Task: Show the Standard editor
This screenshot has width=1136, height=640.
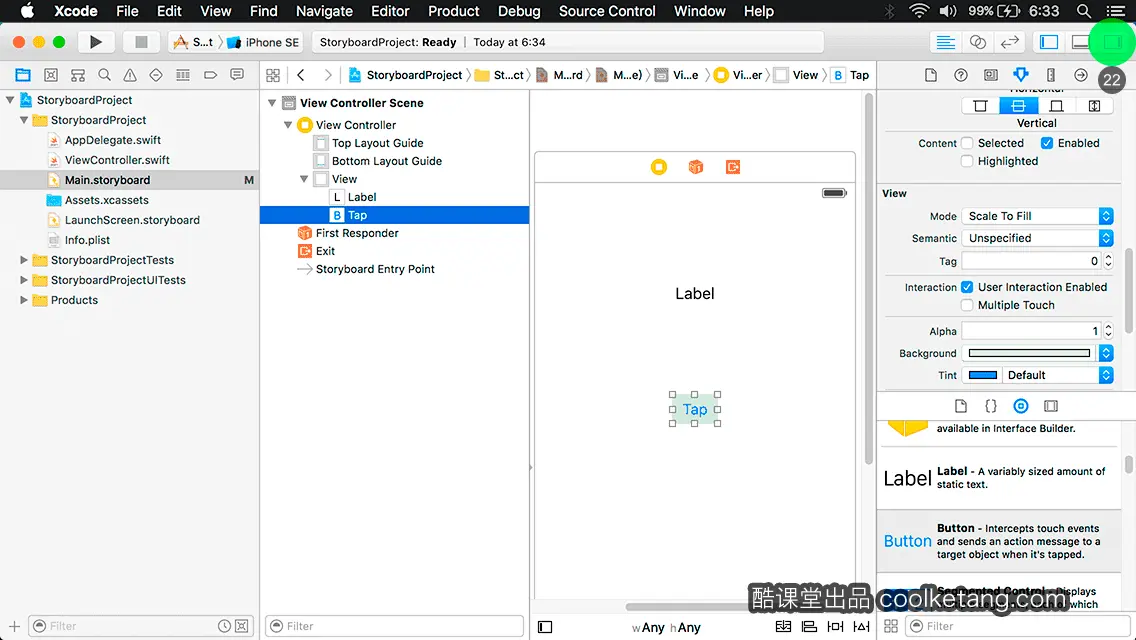Action: coord(945,42)
